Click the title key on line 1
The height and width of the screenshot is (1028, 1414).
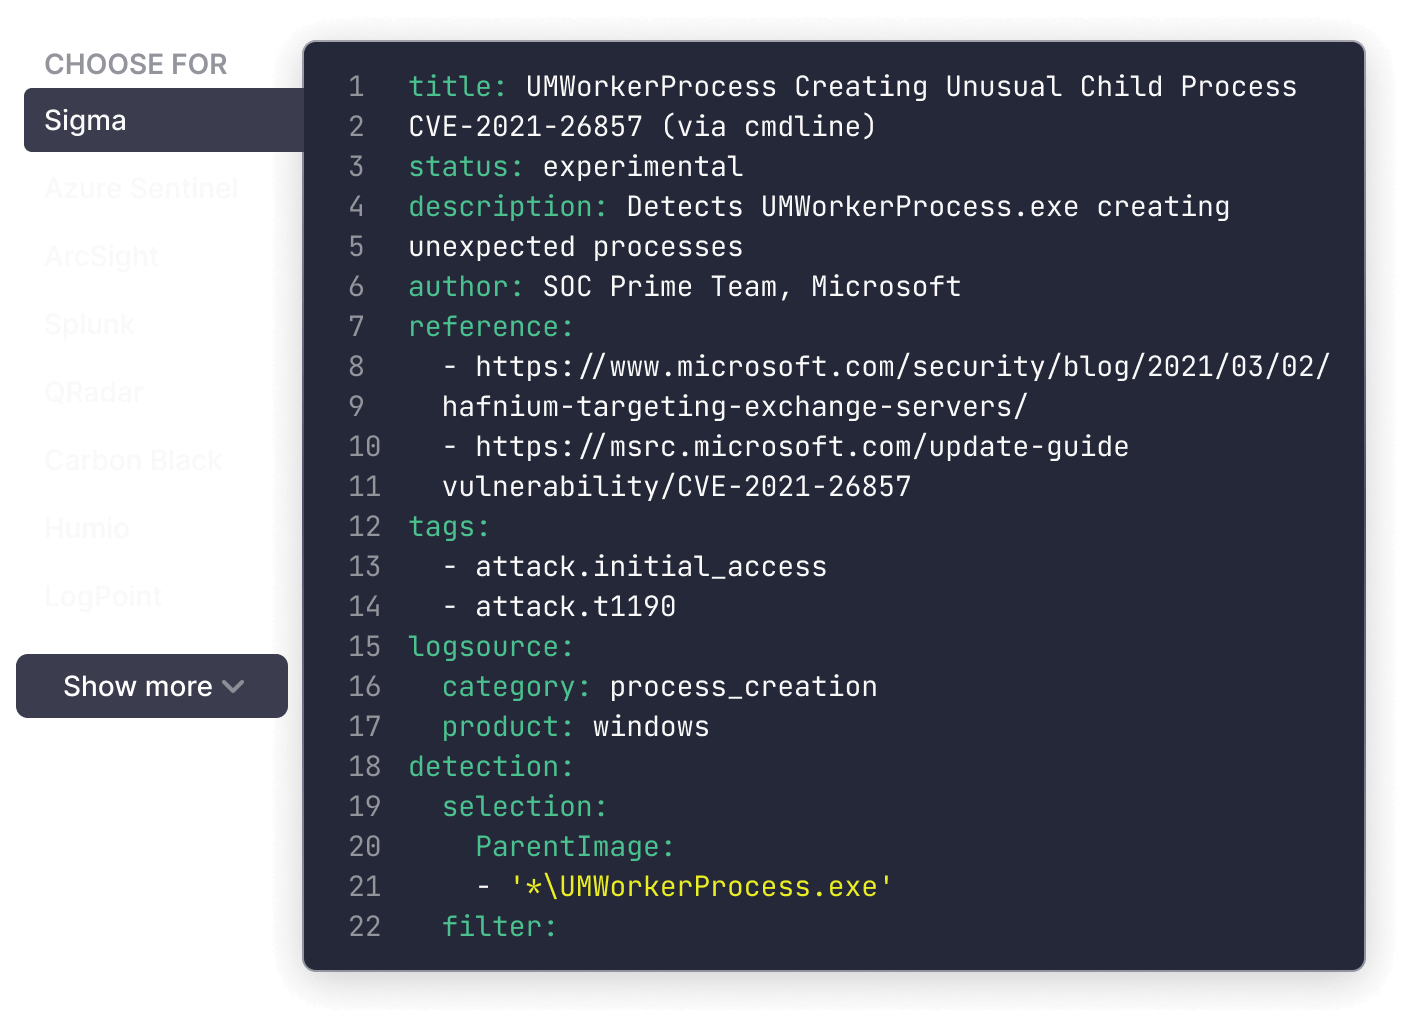(457, 87)
